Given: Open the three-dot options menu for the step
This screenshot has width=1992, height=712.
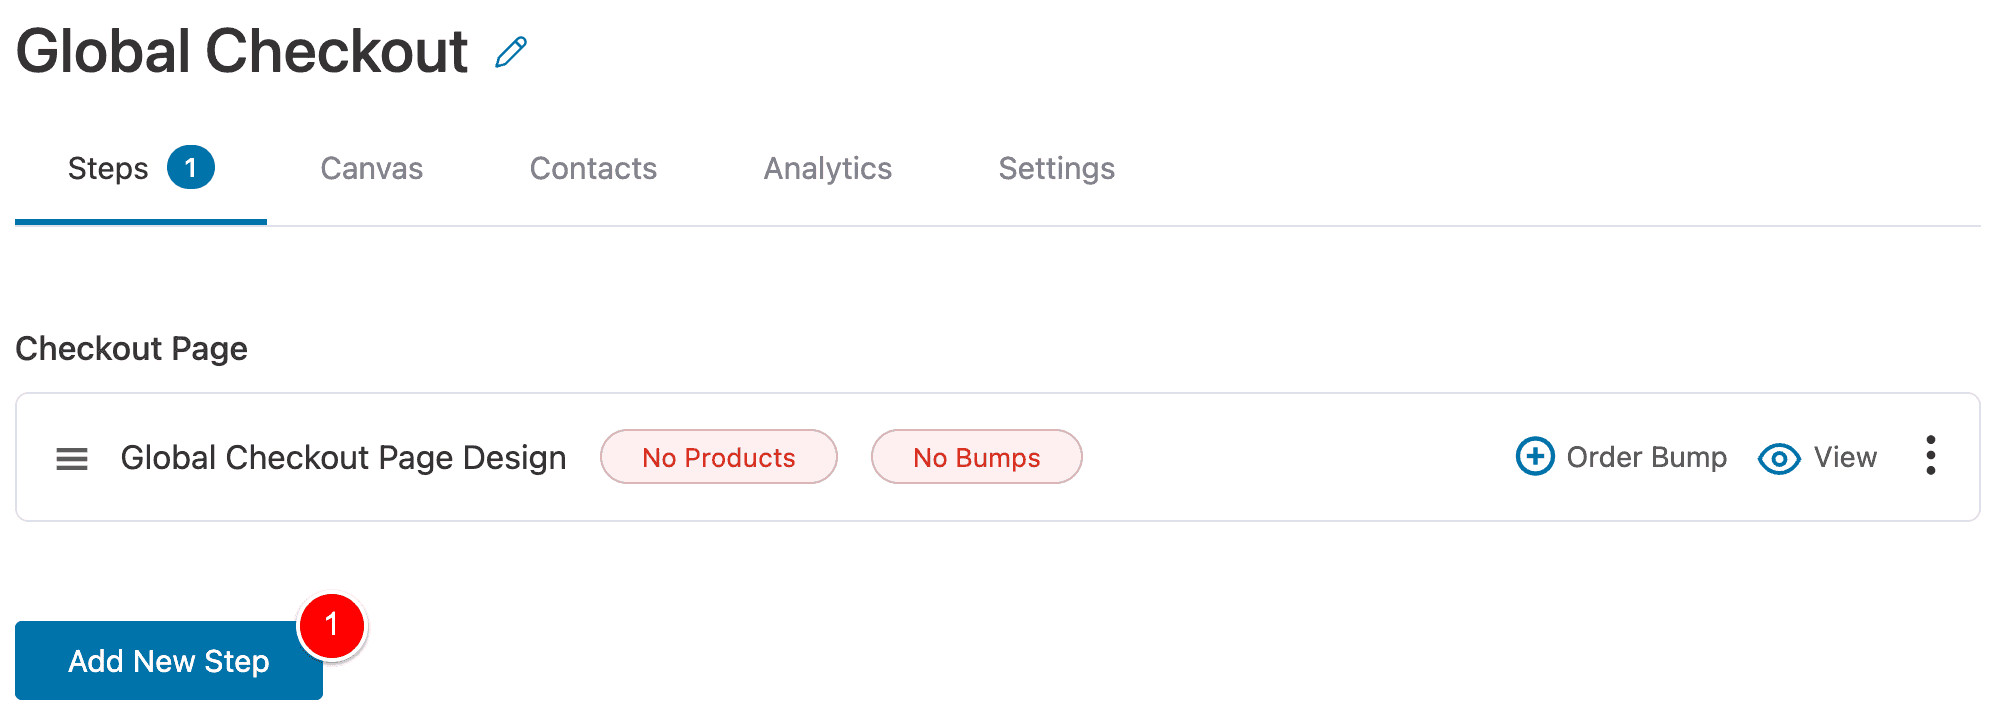Looking at the screenshot, I should (x=1931, y=456).
